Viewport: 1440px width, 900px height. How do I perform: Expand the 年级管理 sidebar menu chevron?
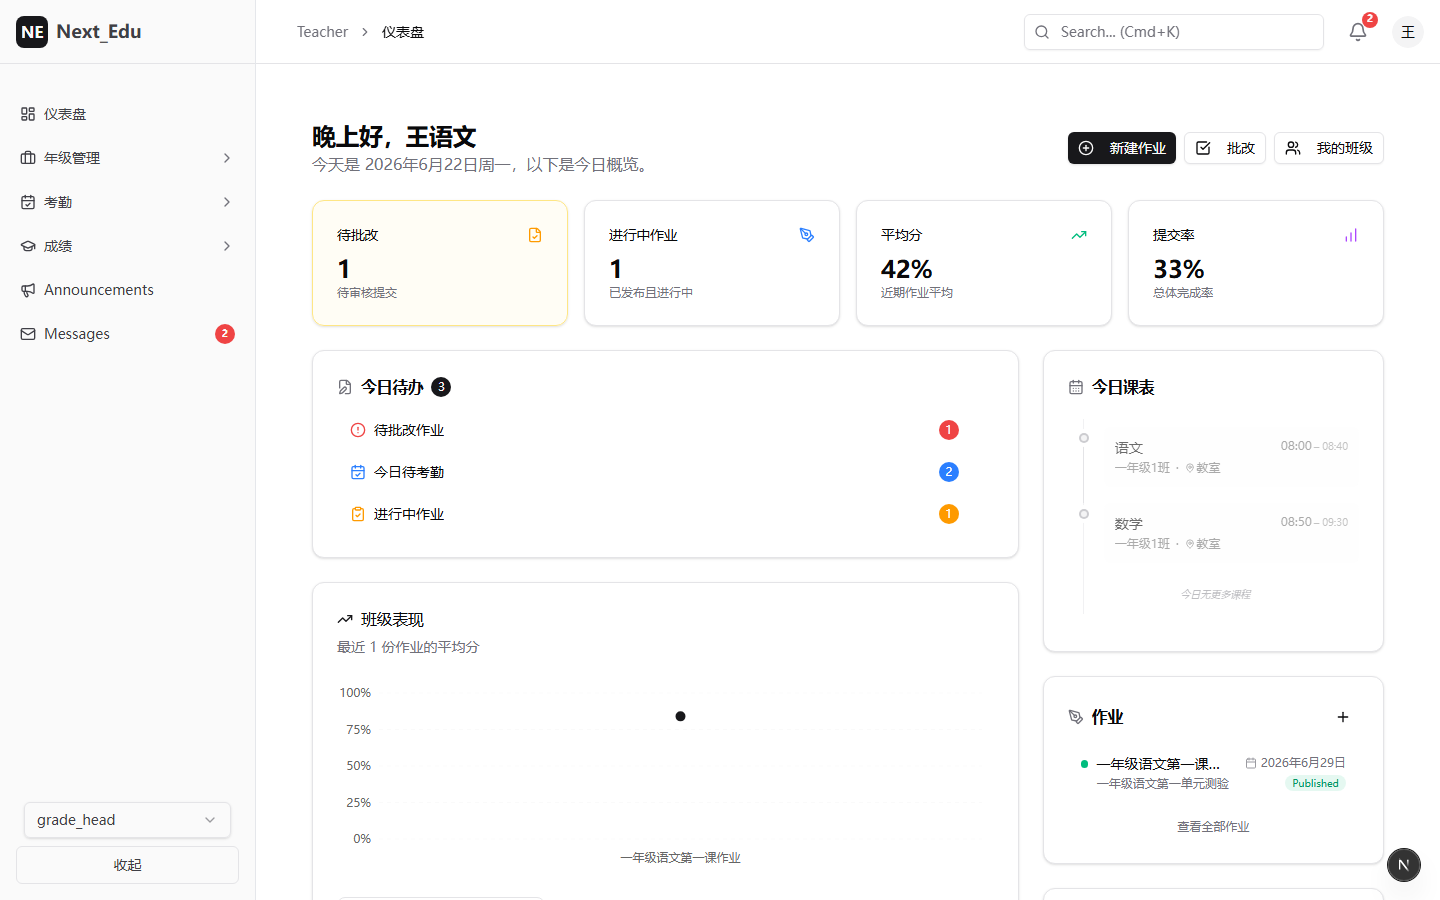pos(227,158)
